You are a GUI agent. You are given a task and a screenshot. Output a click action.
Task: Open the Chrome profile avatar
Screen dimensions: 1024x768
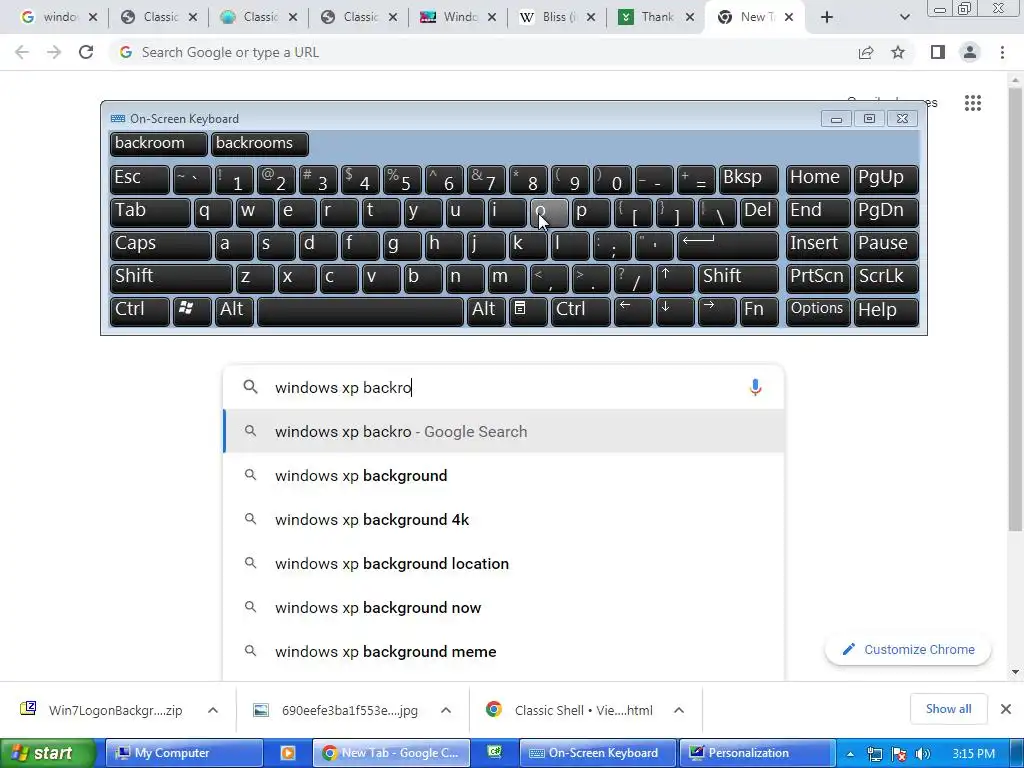(970, 52)
